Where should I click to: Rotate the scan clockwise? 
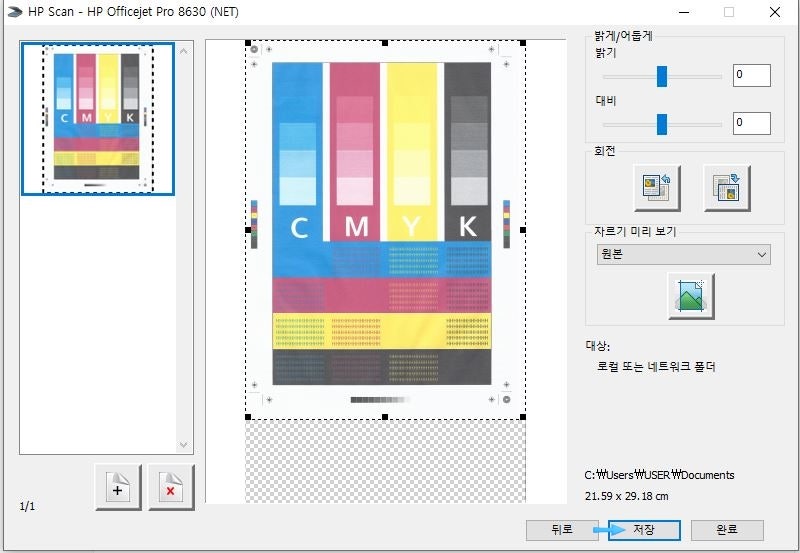pyautogui.click(x=727, y=188)
